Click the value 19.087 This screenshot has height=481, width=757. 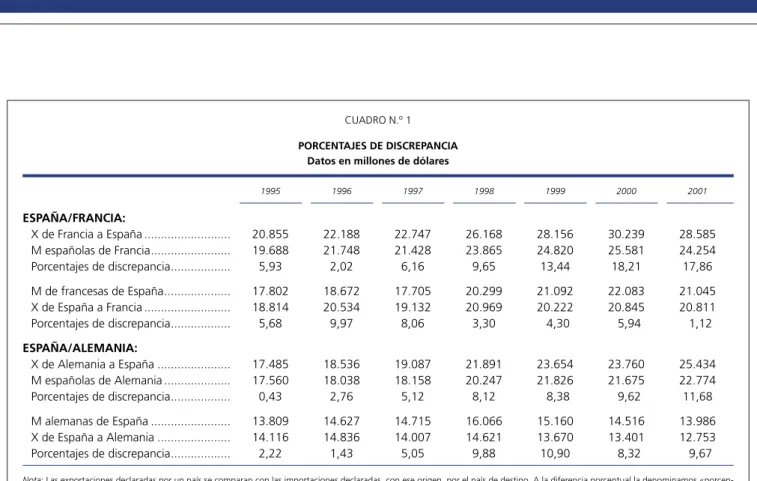coord(413,365)
